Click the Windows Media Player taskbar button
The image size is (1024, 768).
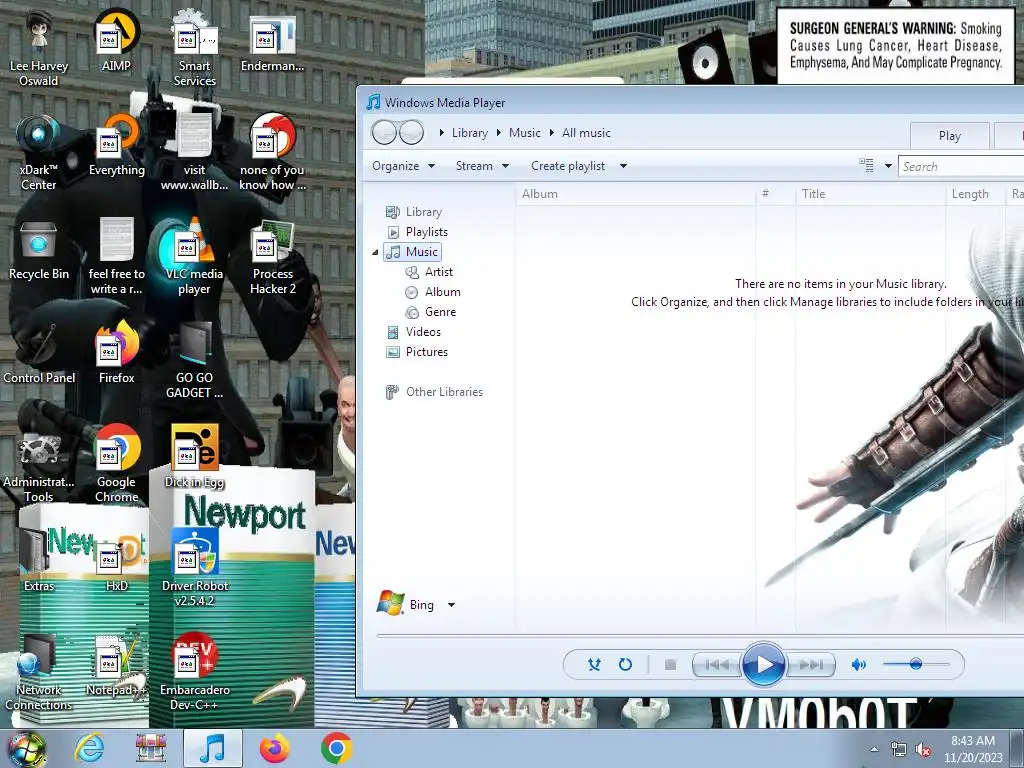[x=213, y=748]
